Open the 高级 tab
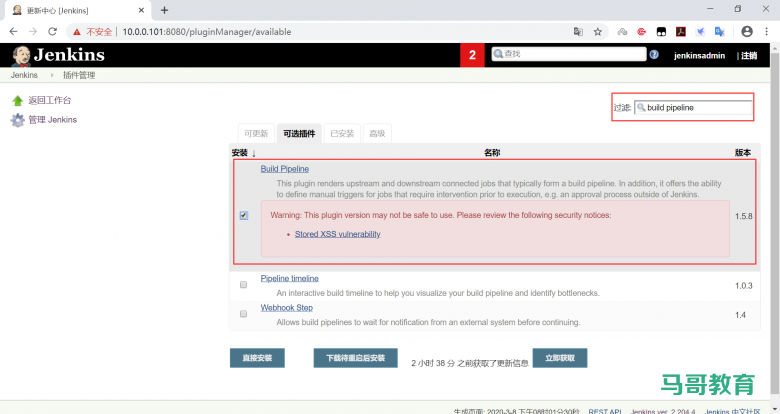This screenshot has width=780, height=414. point(377,133)
